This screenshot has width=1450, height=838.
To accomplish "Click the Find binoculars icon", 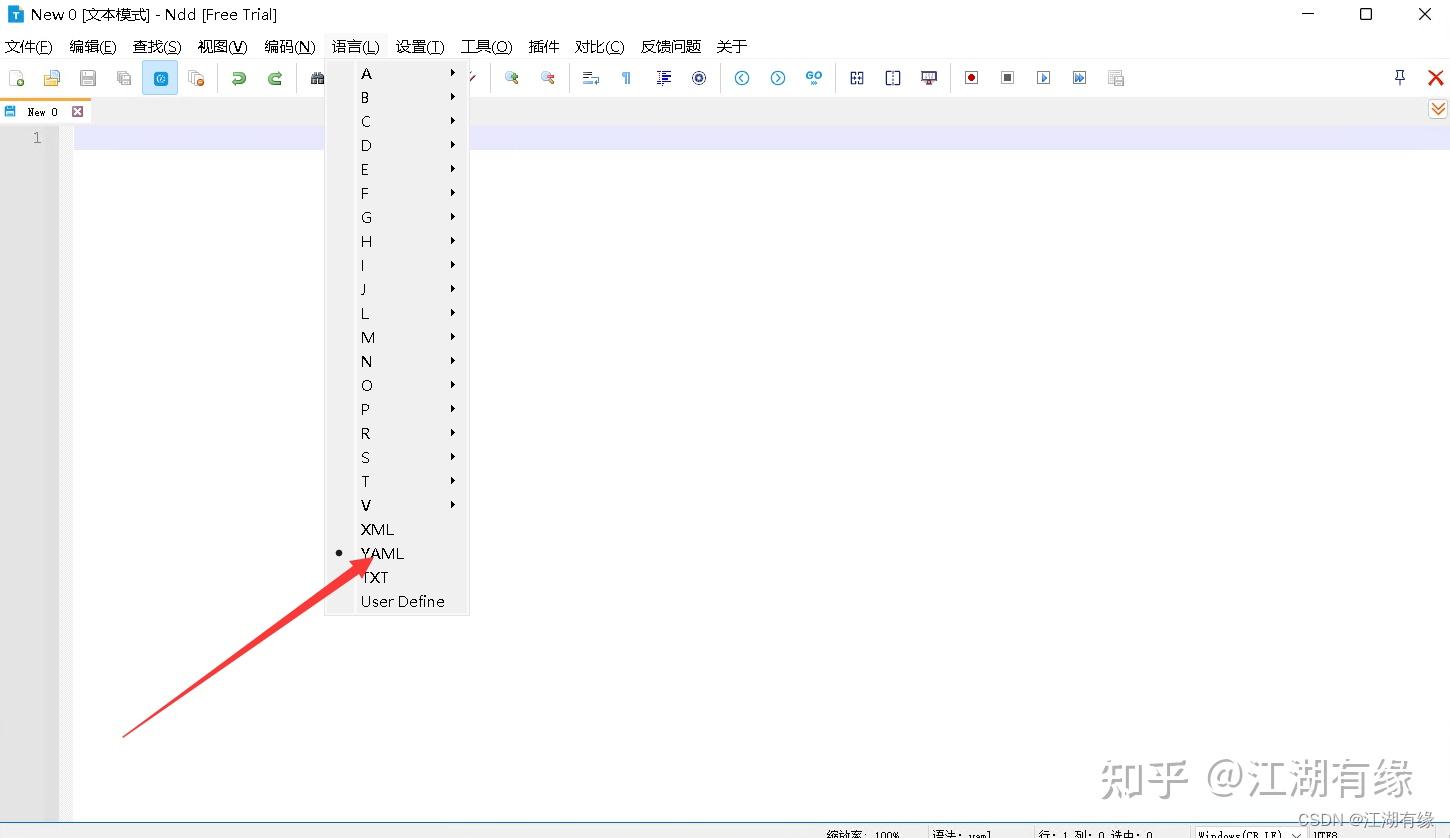I will pos(318,77).
